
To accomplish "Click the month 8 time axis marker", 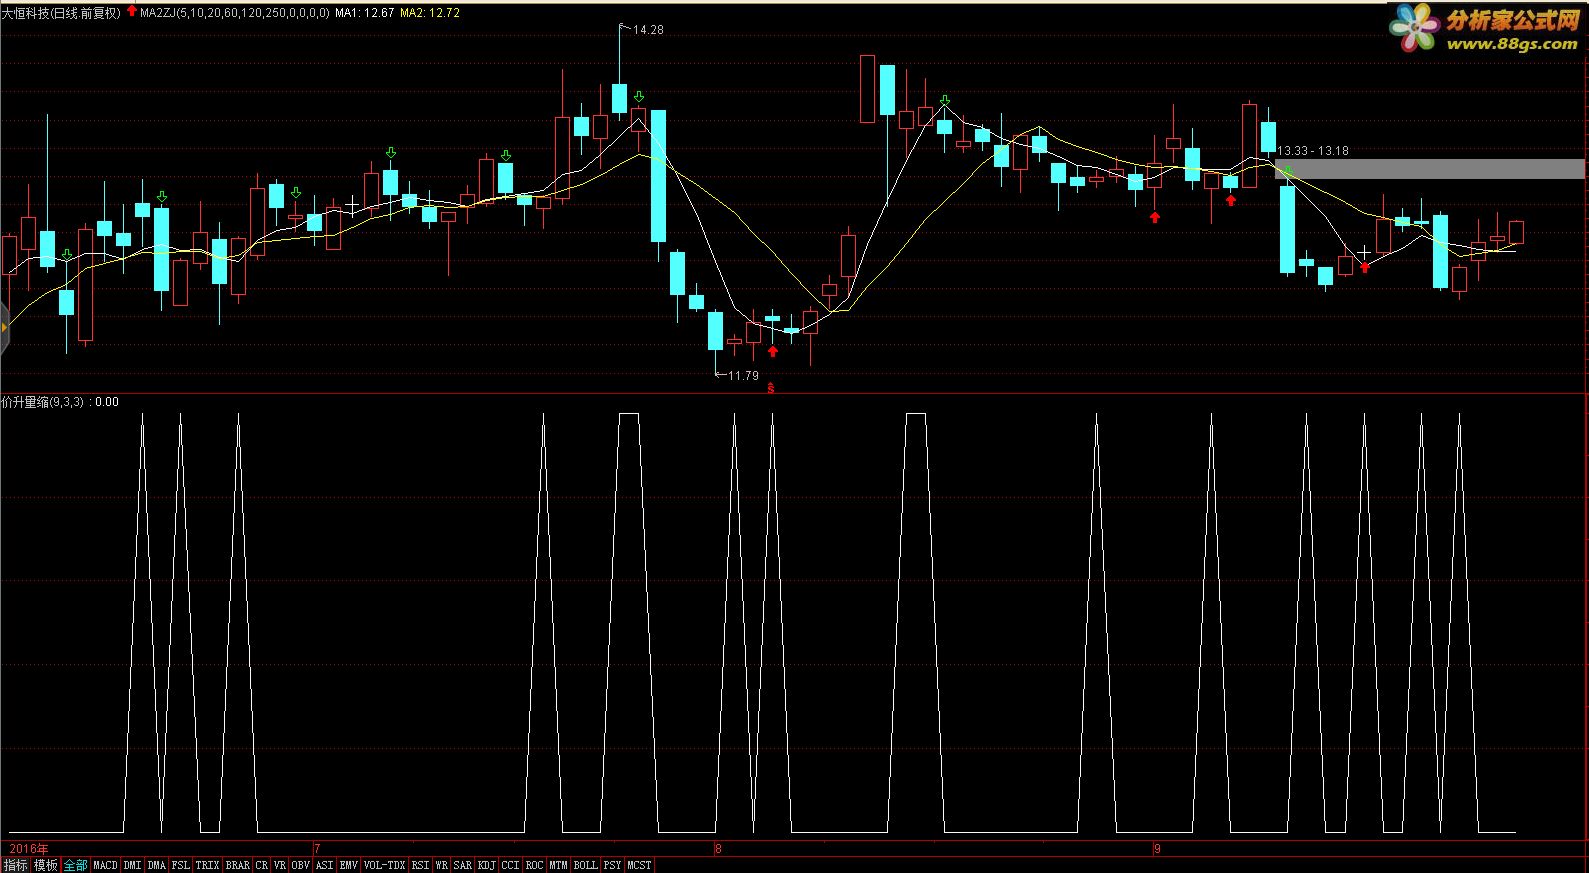I will click(718, 849).
